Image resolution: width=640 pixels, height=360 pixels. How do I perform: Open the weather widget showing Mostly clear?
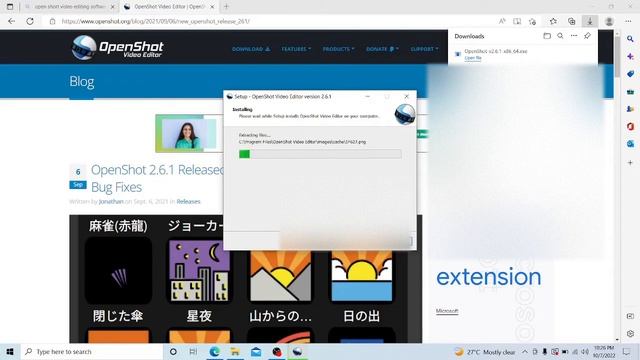point(485,352)
